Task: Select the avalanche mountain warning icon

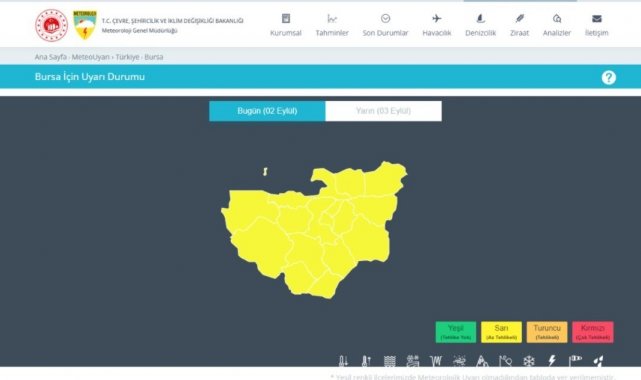Action: click(482, 361)
